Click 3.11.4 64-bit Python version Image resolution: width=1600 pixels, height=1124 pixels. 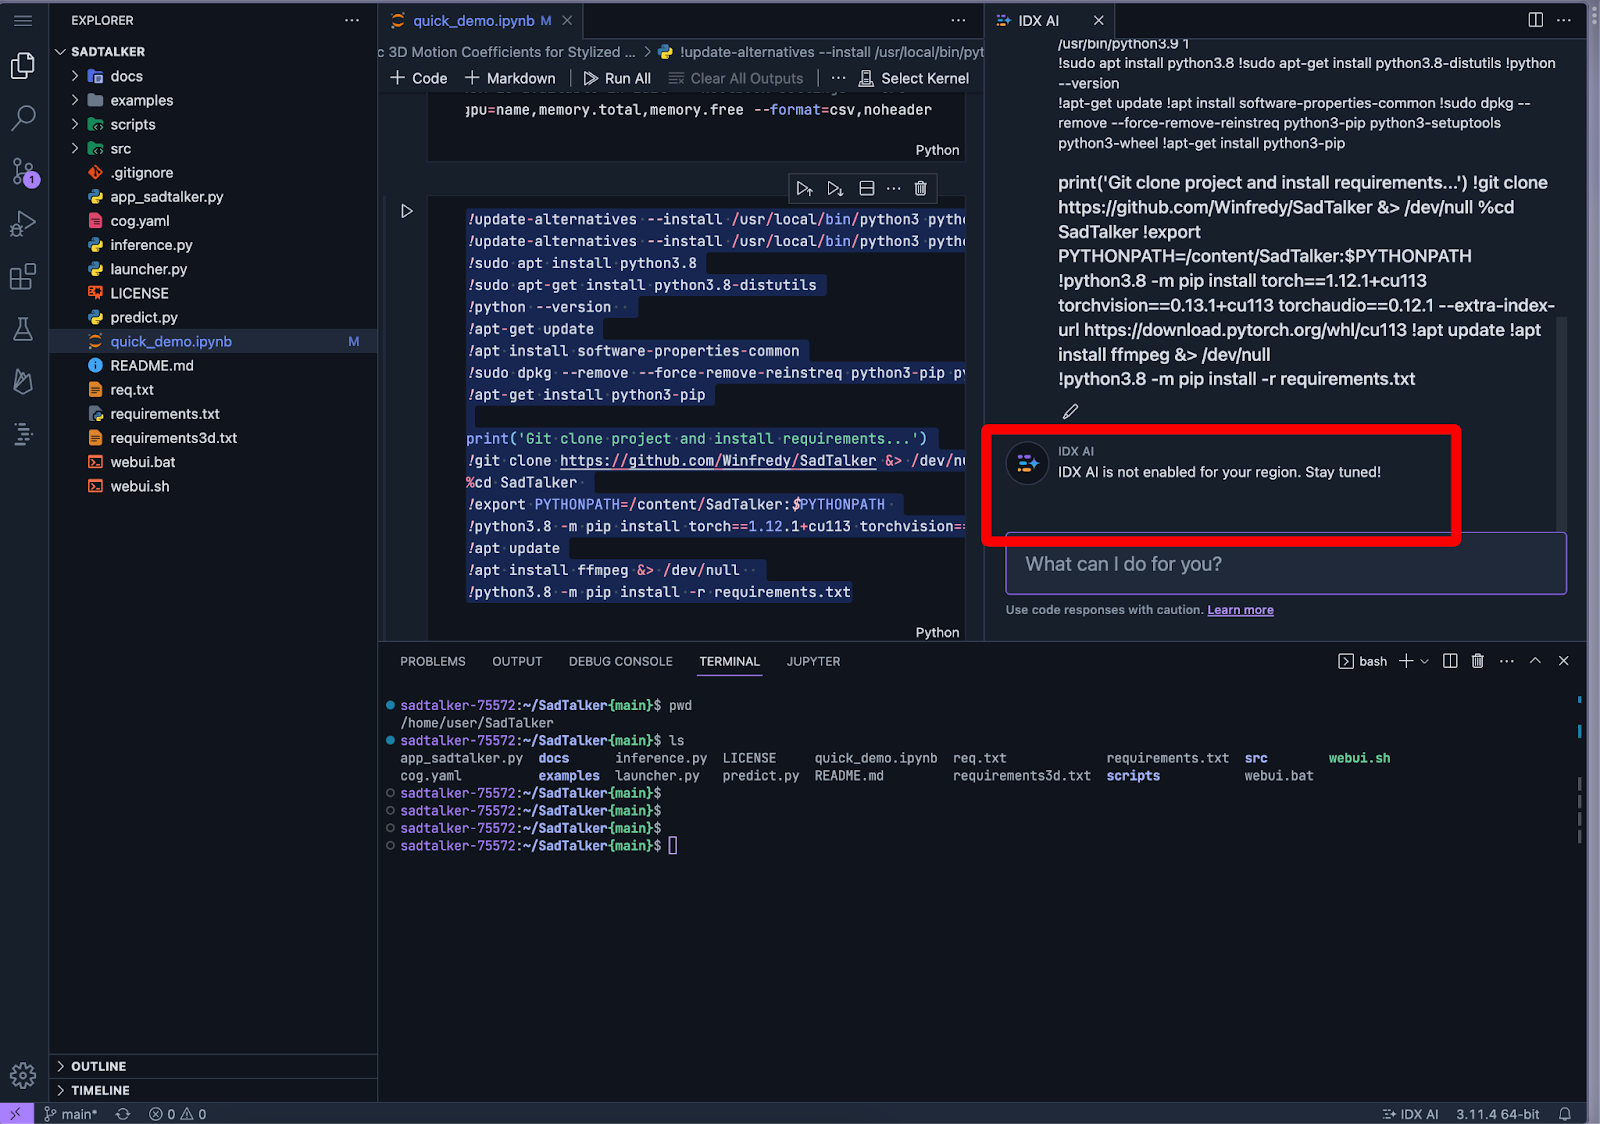pyautogui.click(x=1497, y=1114)
